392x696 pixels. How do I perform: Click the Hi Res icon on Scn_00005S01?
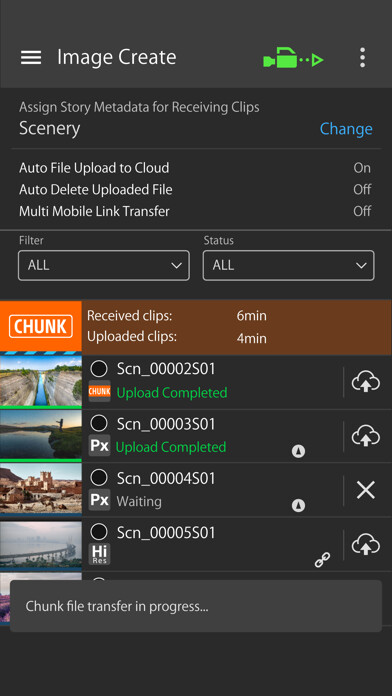(x=99, y=554)
